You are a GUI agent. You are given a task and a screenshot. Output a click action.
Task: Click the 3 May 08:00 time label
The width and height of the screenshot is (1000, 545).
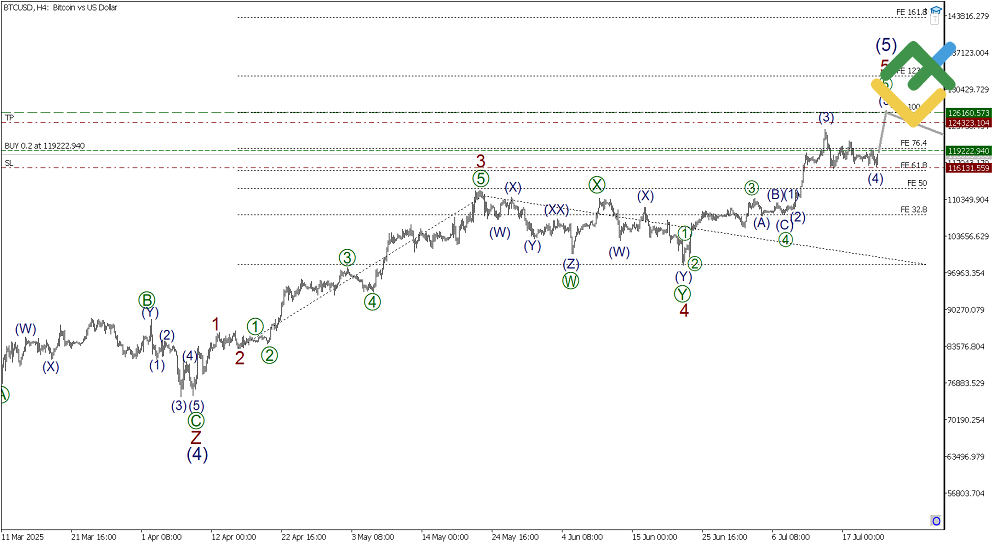point(372,537)
